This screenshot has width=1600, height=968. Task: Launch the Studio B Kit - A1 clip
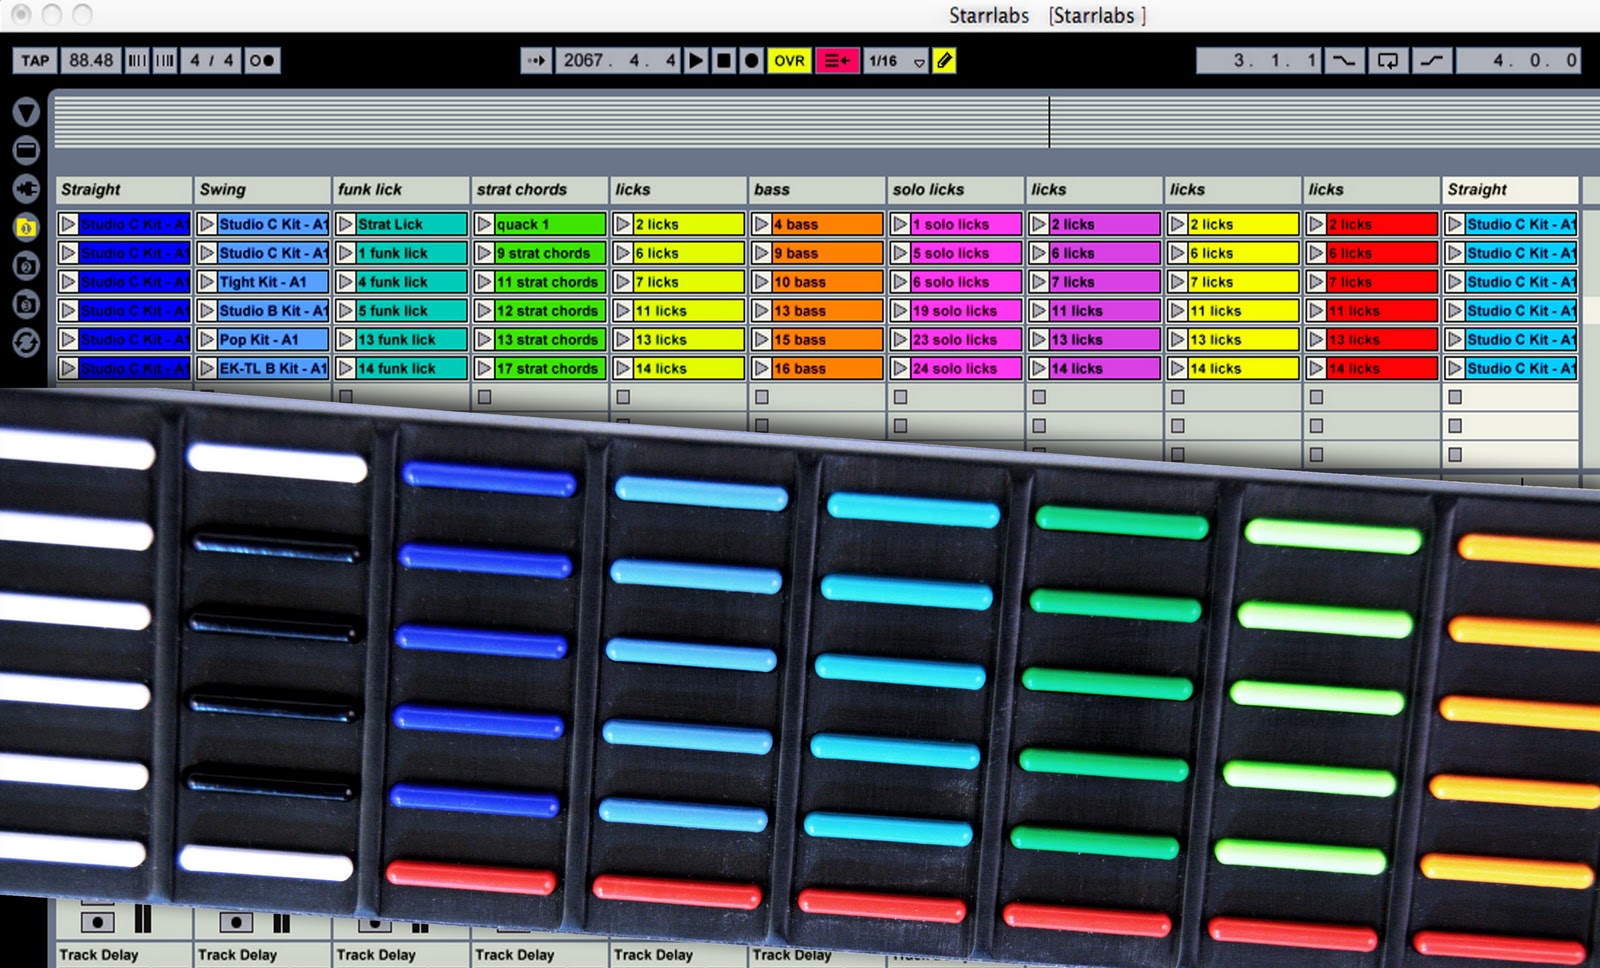coord(207,311)
